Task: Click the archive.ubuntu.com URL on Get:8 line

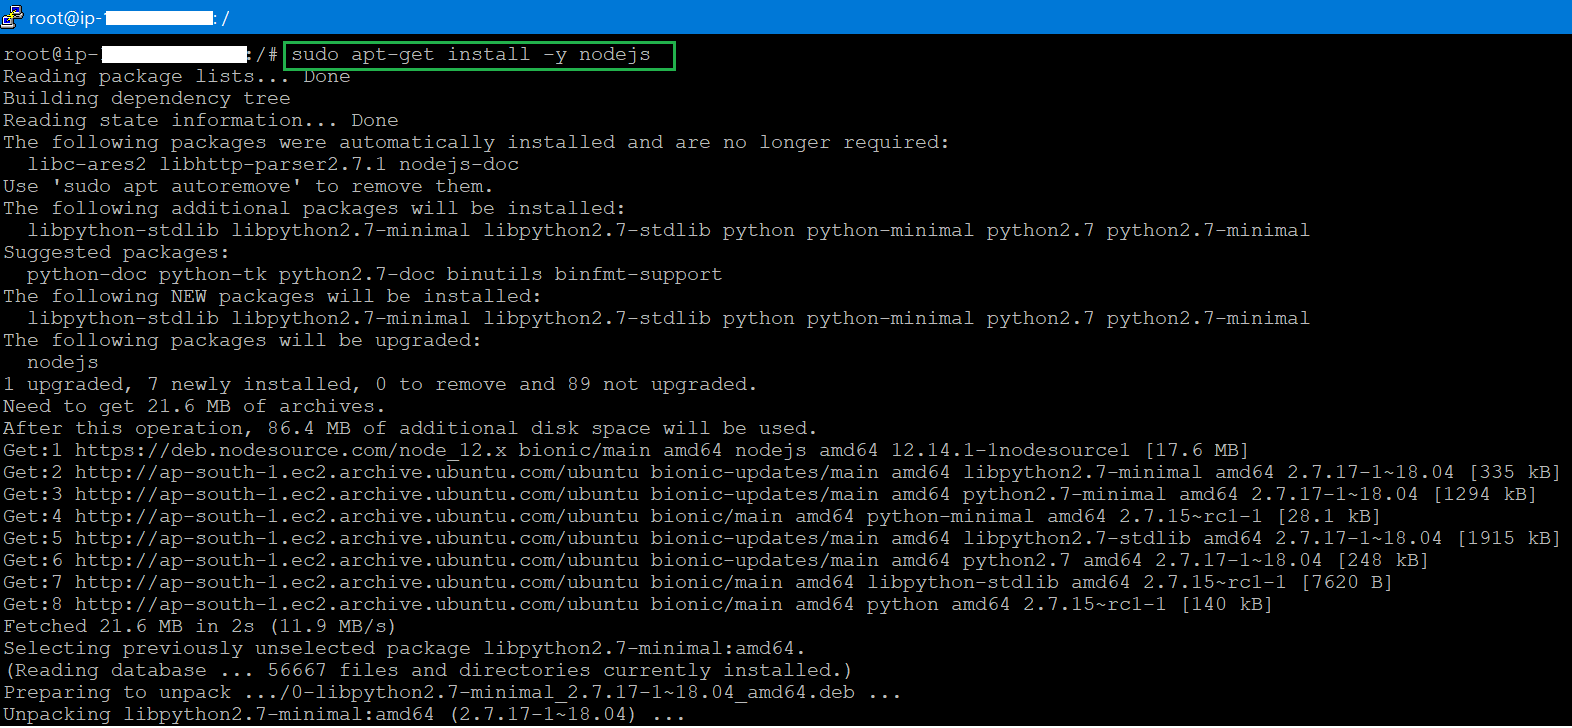Action: pos(356,605)
